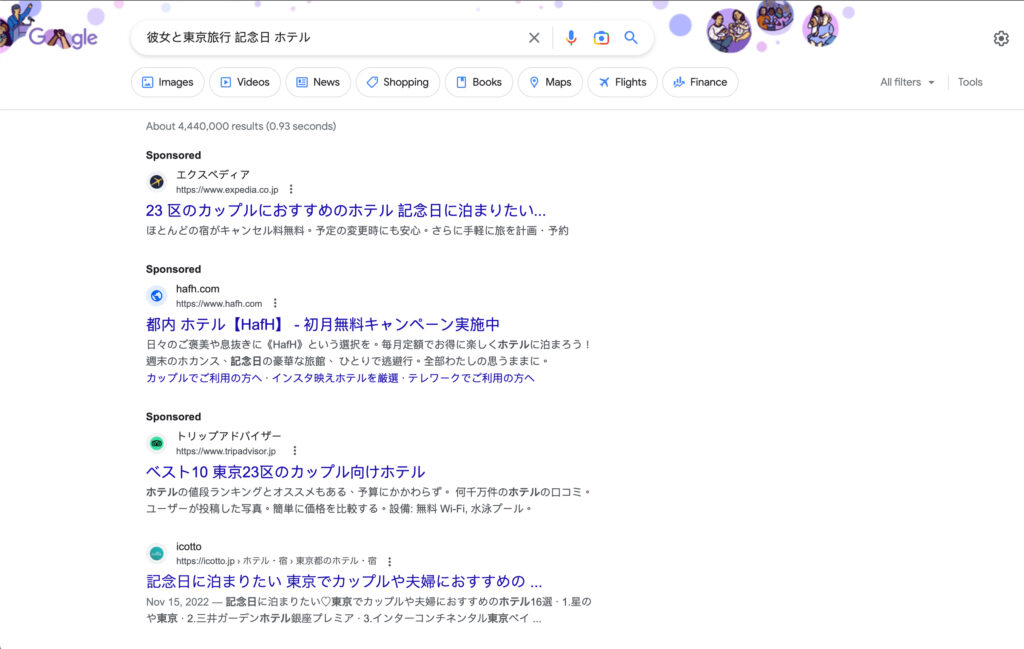The height and width of the screenshot is (649, 1024).
Task: Click the magnifying glass search button
Action: tap(631, 38)
